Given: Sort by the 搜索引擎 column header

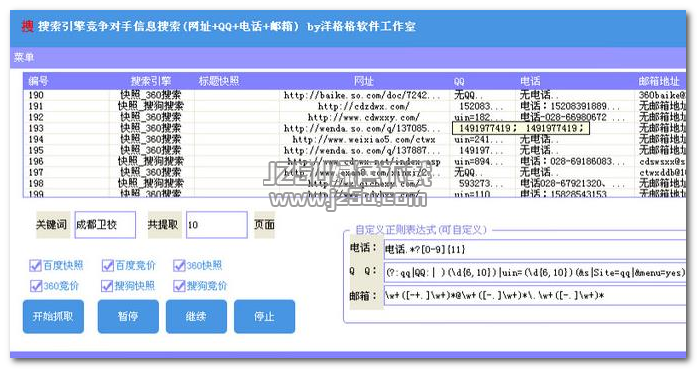Looking at the screenshot, I should [x=151, y=81].
